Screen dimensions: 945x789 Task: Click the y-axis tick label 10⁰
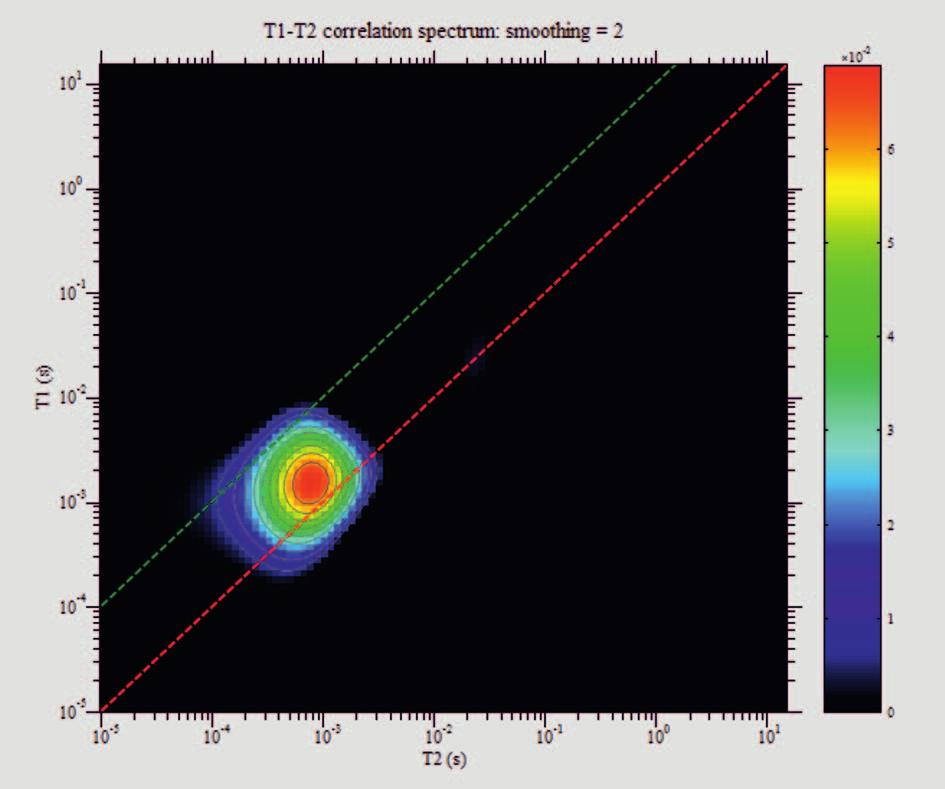pyautogui.click(x=72, y=188)
